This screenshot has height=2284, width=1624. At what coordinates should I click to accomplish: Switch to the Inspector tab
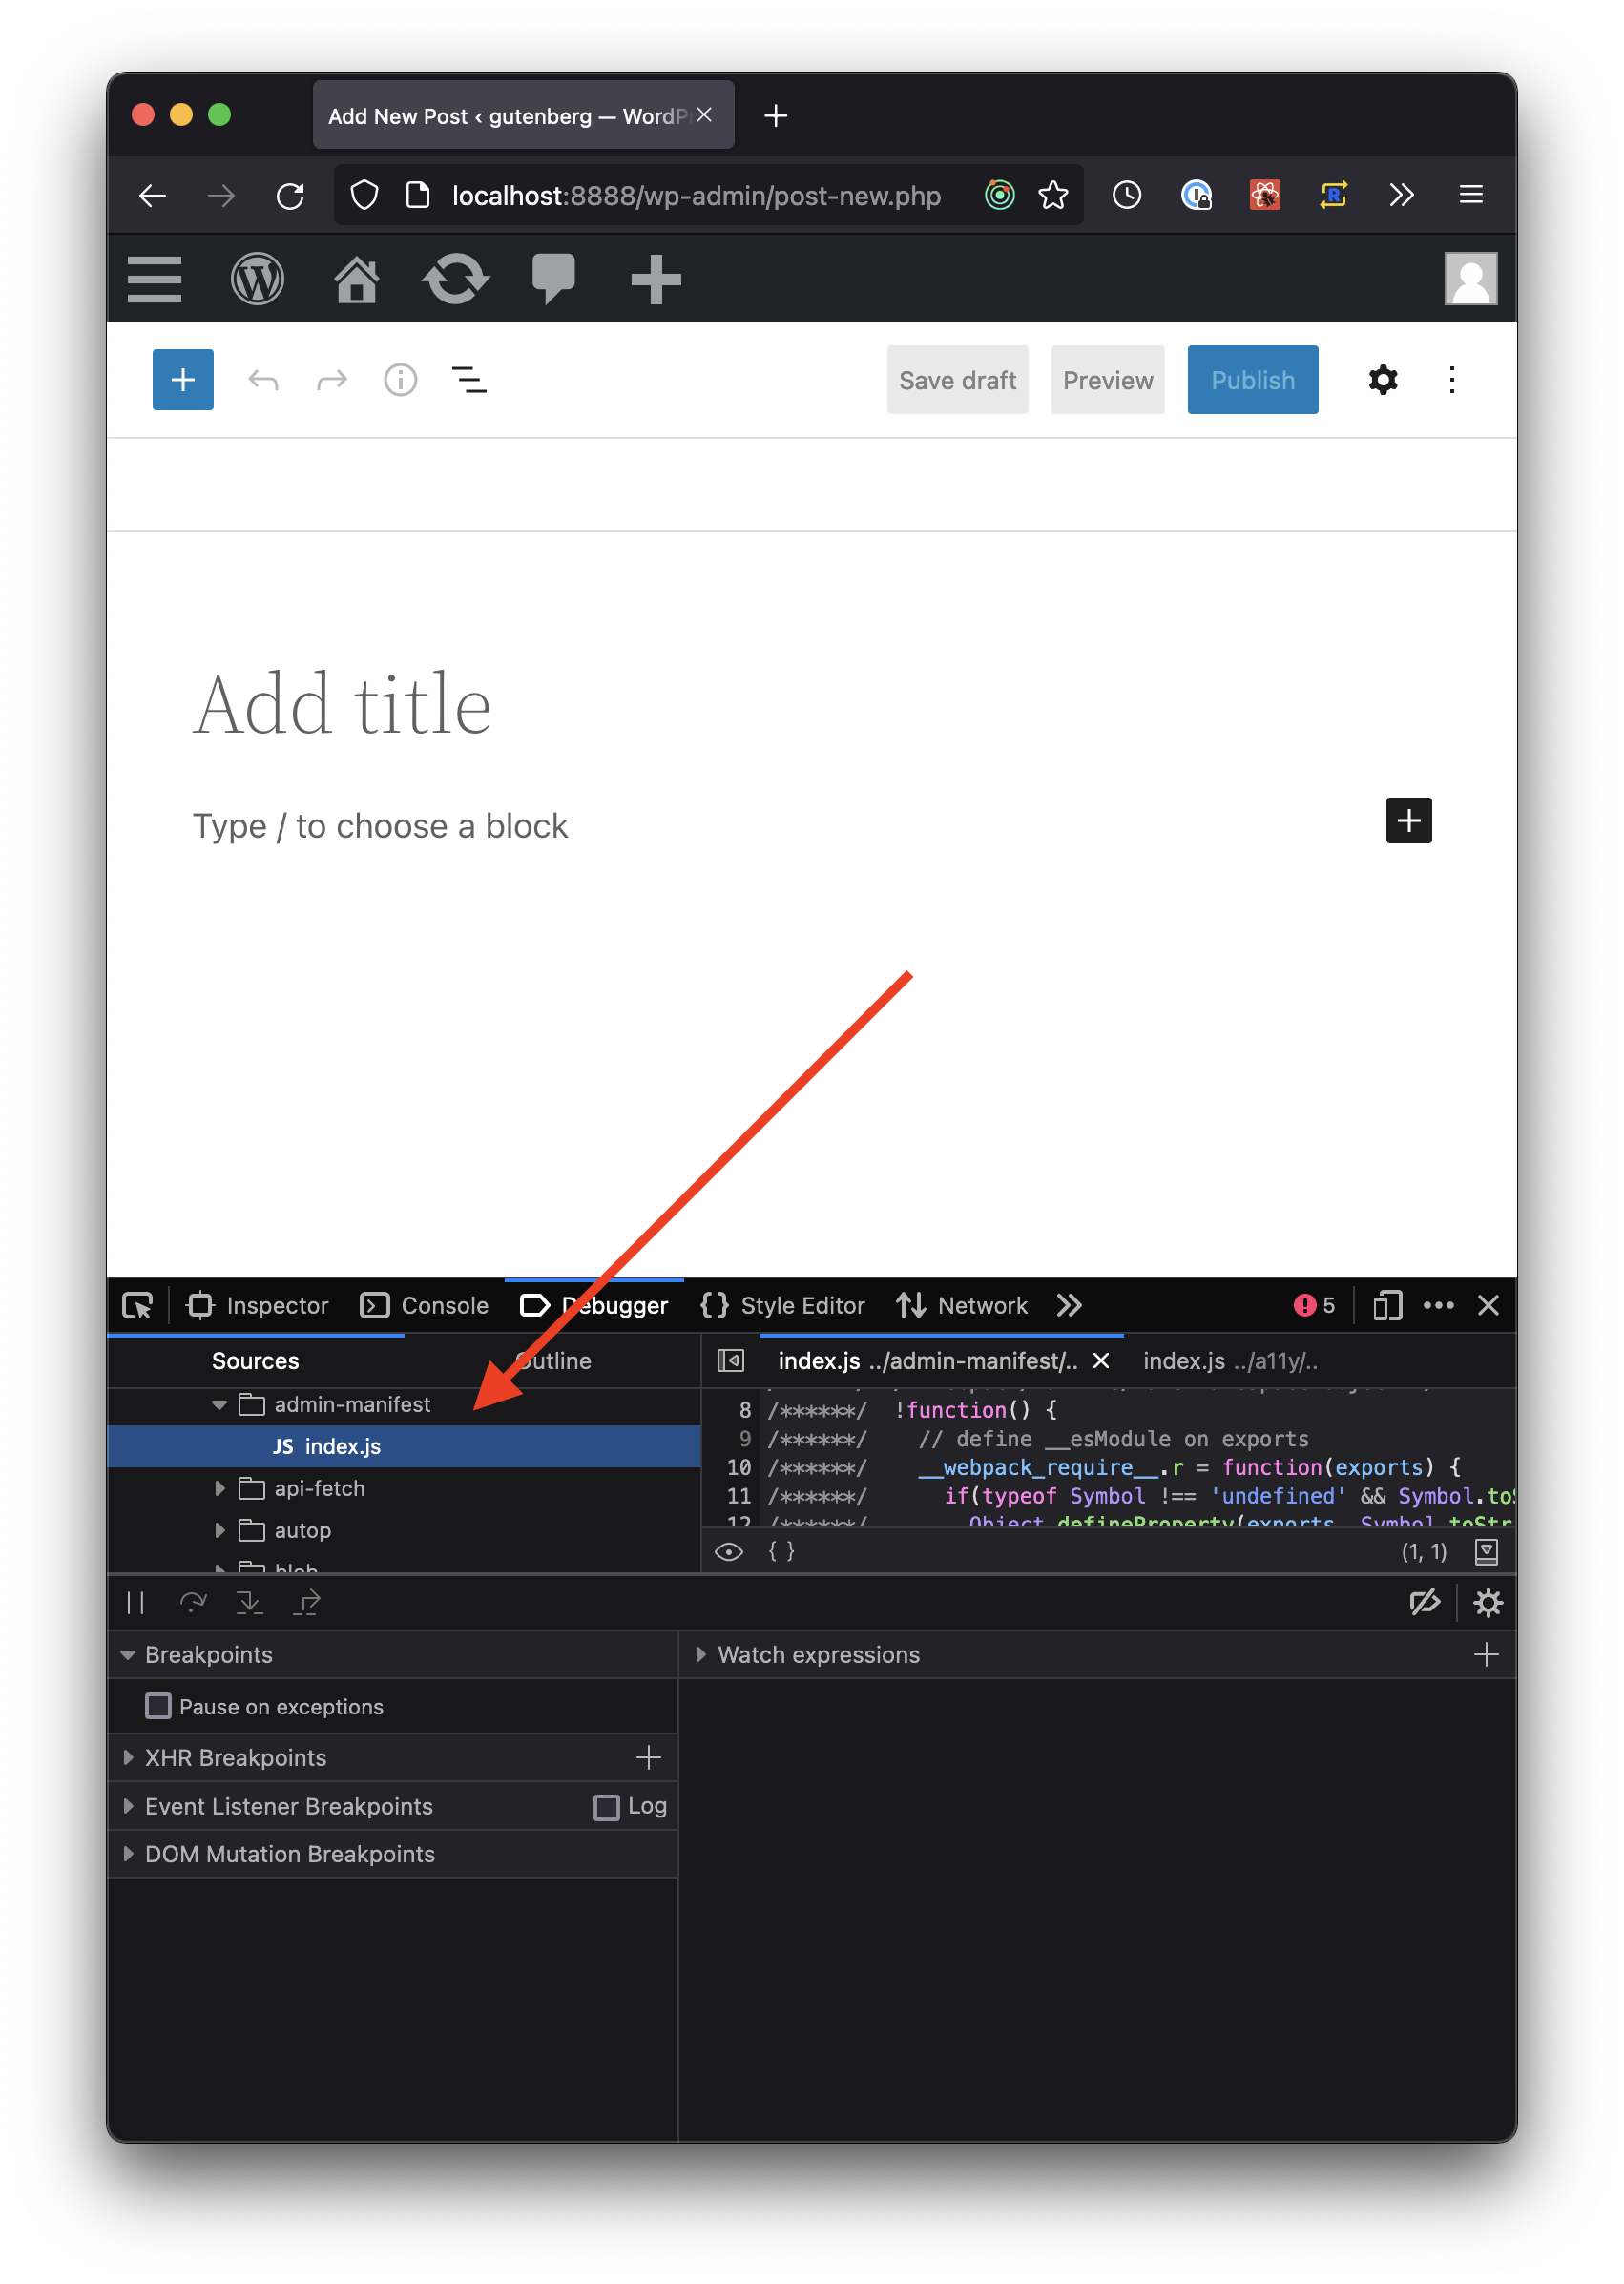click(258, 1305)
